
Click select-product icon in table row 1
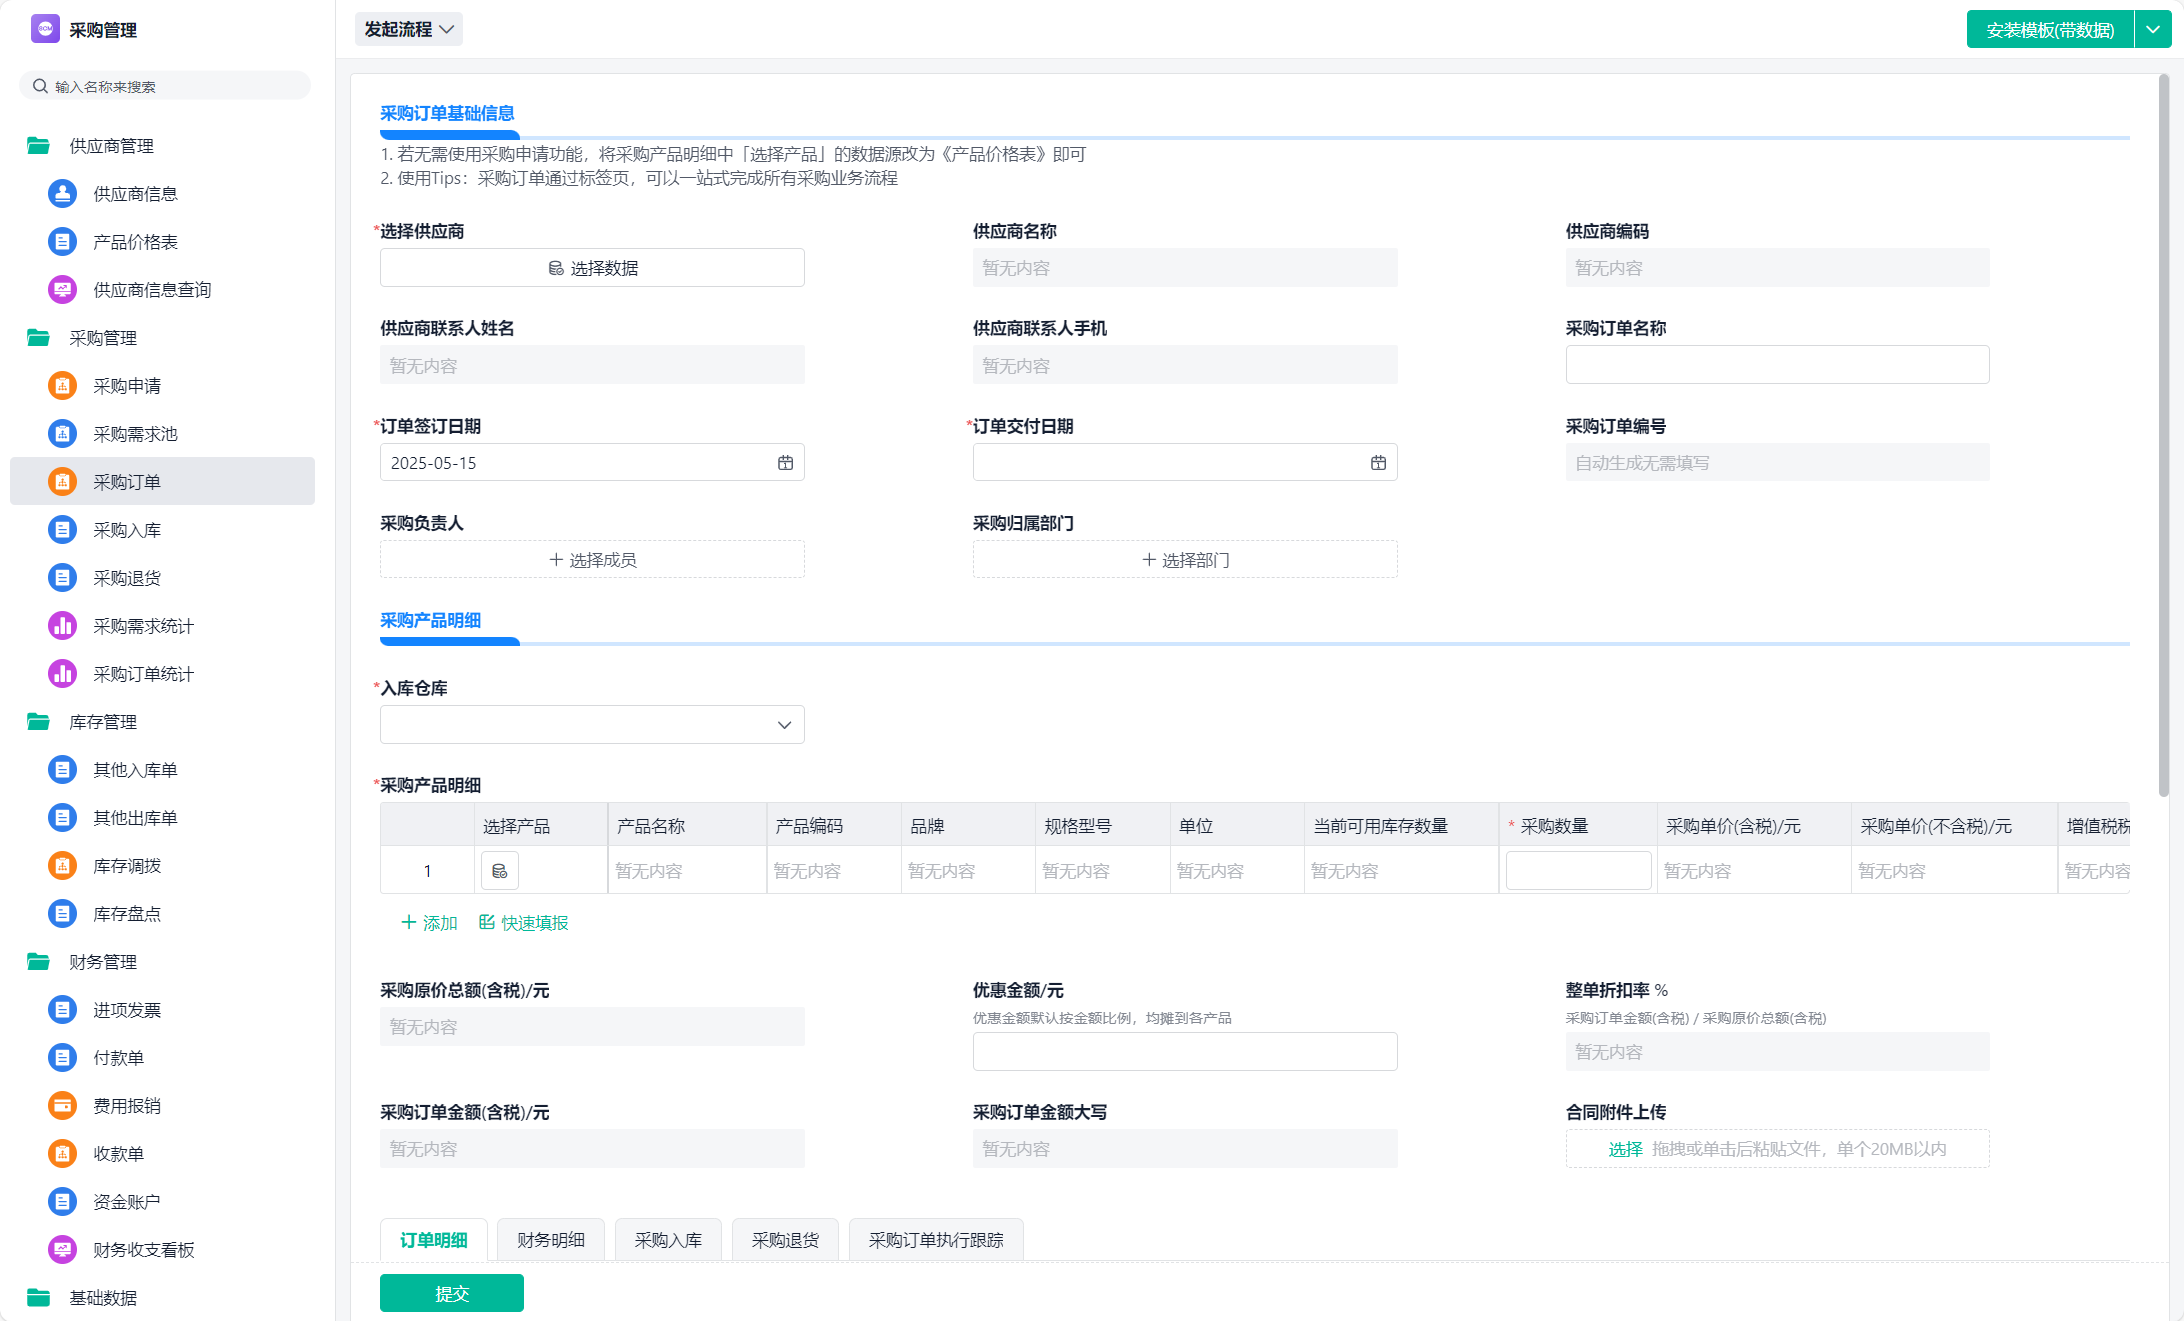499,871
